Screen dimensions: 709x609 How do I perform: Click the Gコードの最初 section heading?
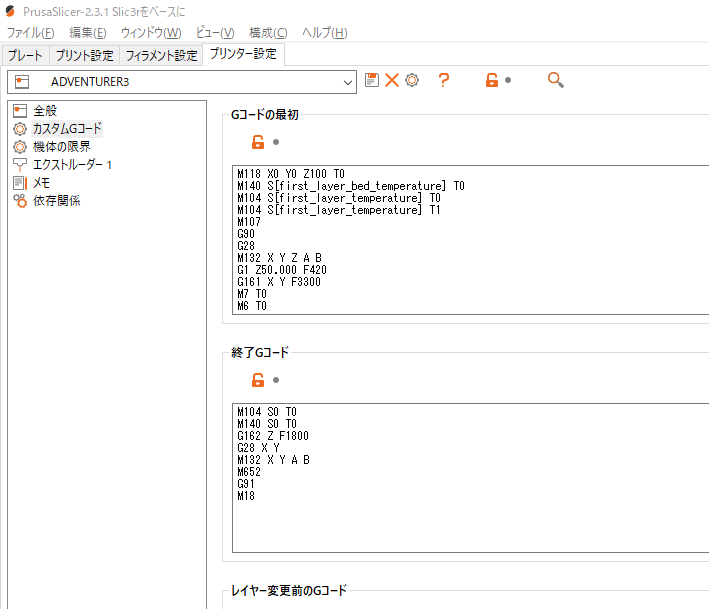click(265, 114)
